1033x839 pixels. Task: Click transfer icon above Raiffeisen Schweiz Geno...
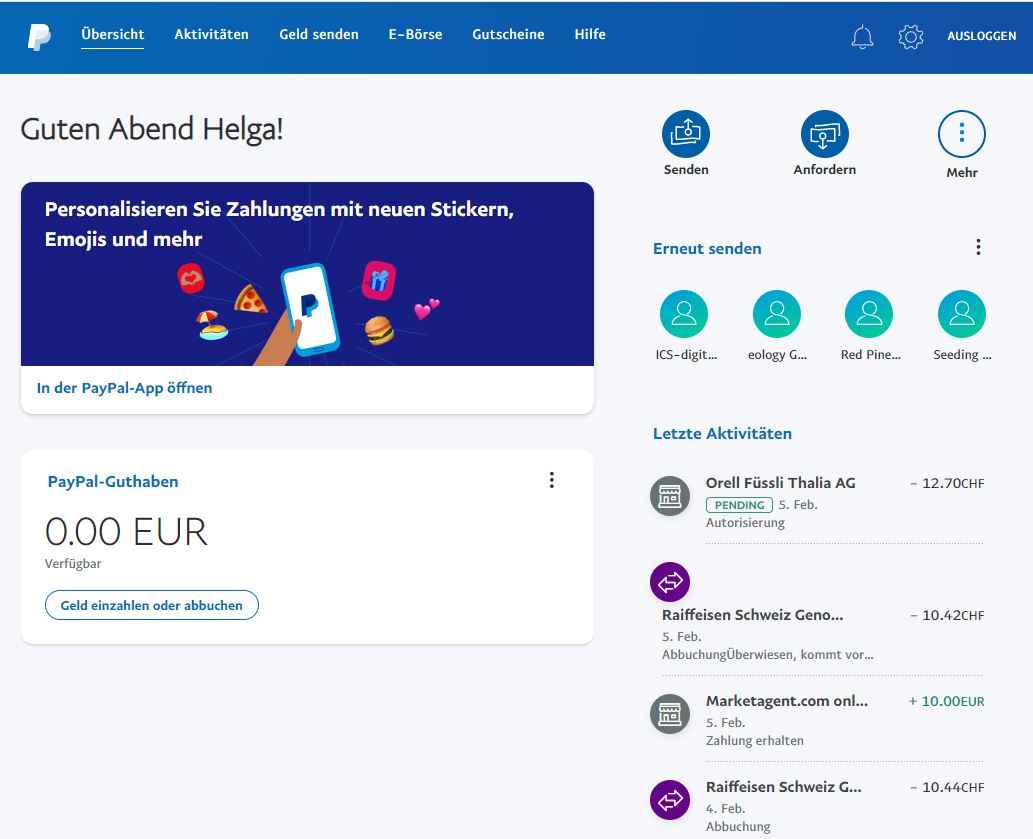(670, 582)
